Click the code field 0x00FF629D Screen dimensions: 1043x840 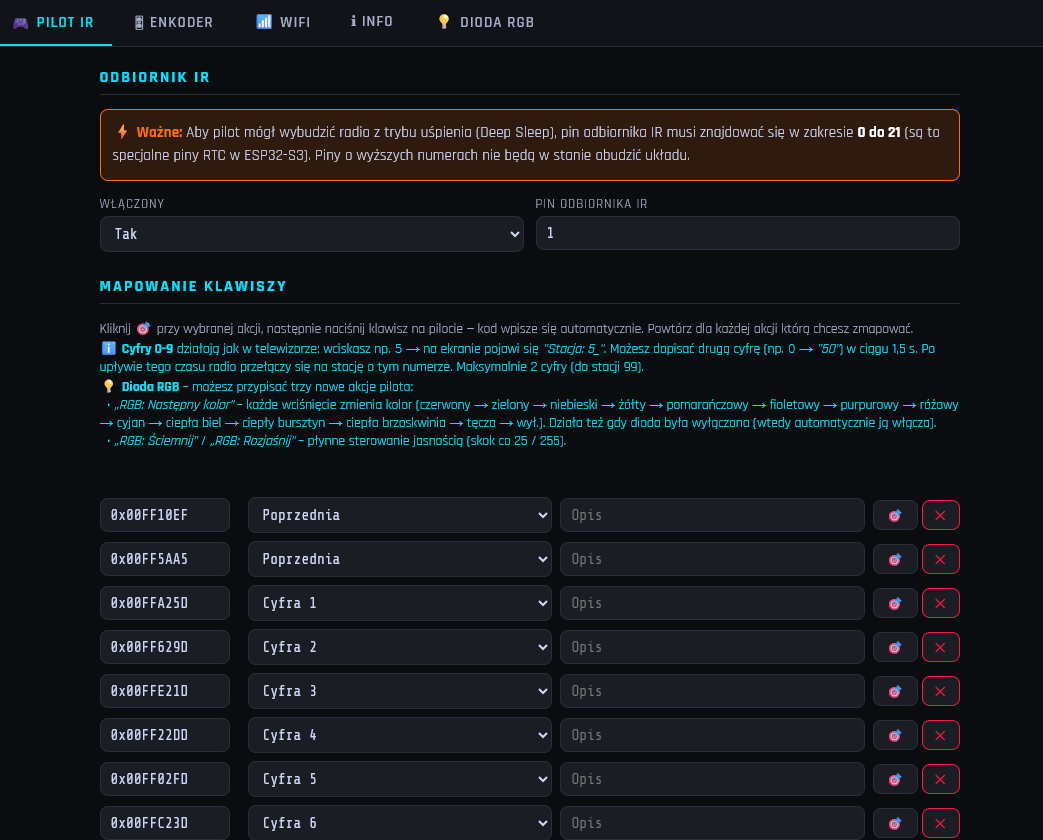[165, 647]
